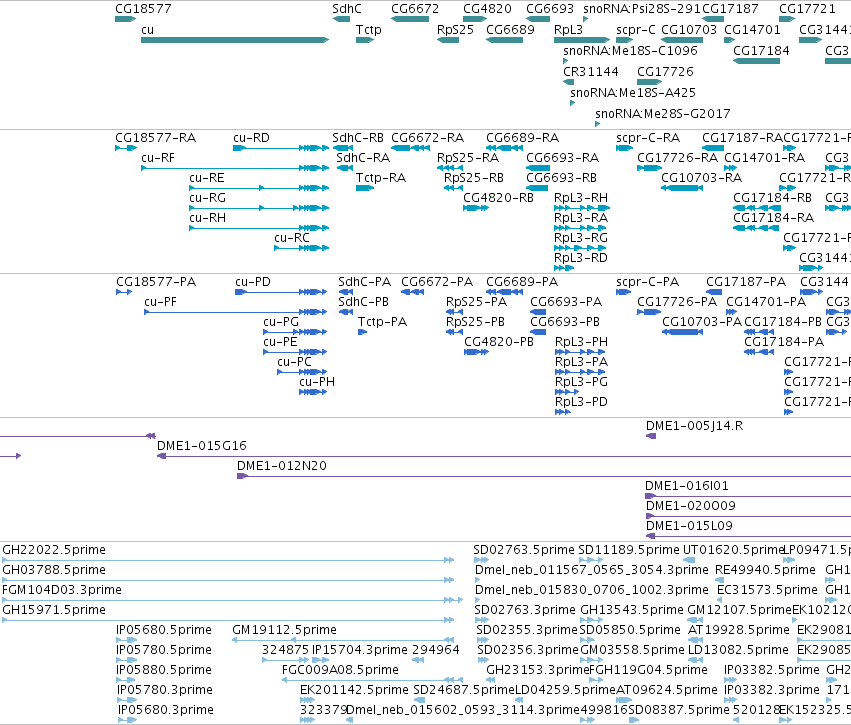Select the CR31144 feature label
The height and width of the screenshot is (725, 851).
[590, 72]
